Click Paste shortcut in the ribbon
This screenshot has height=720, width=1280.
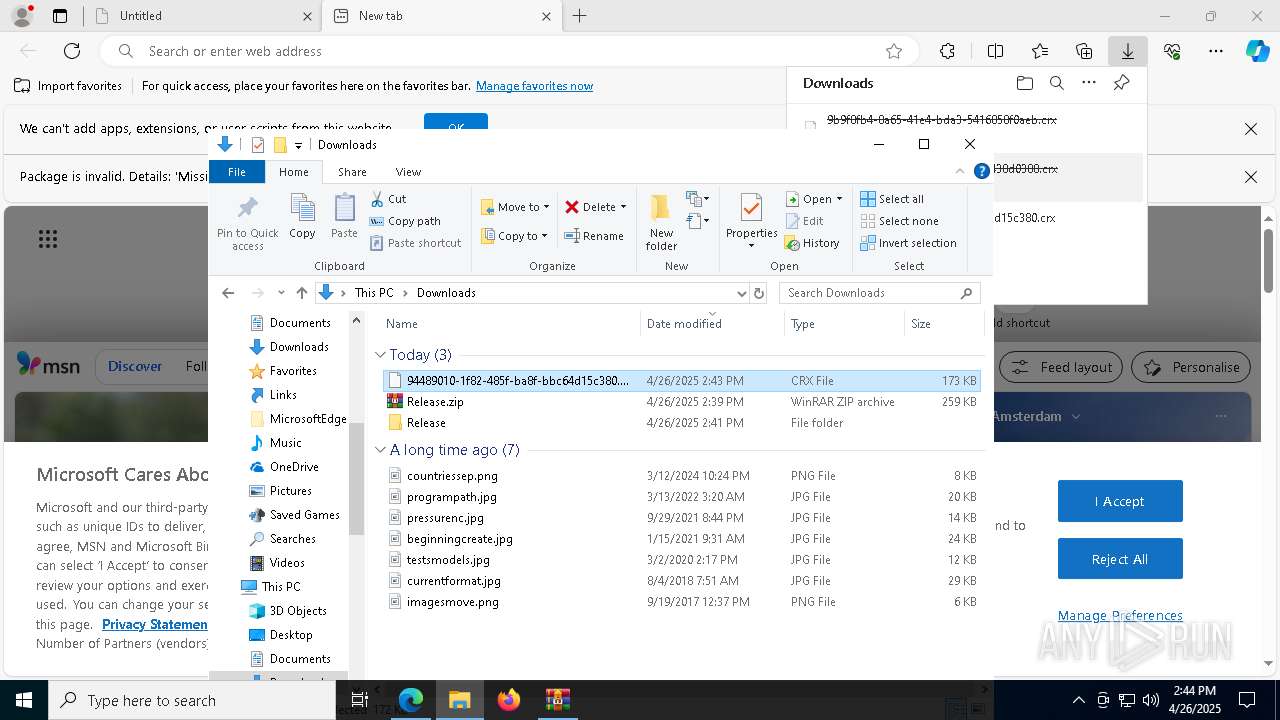415,243
